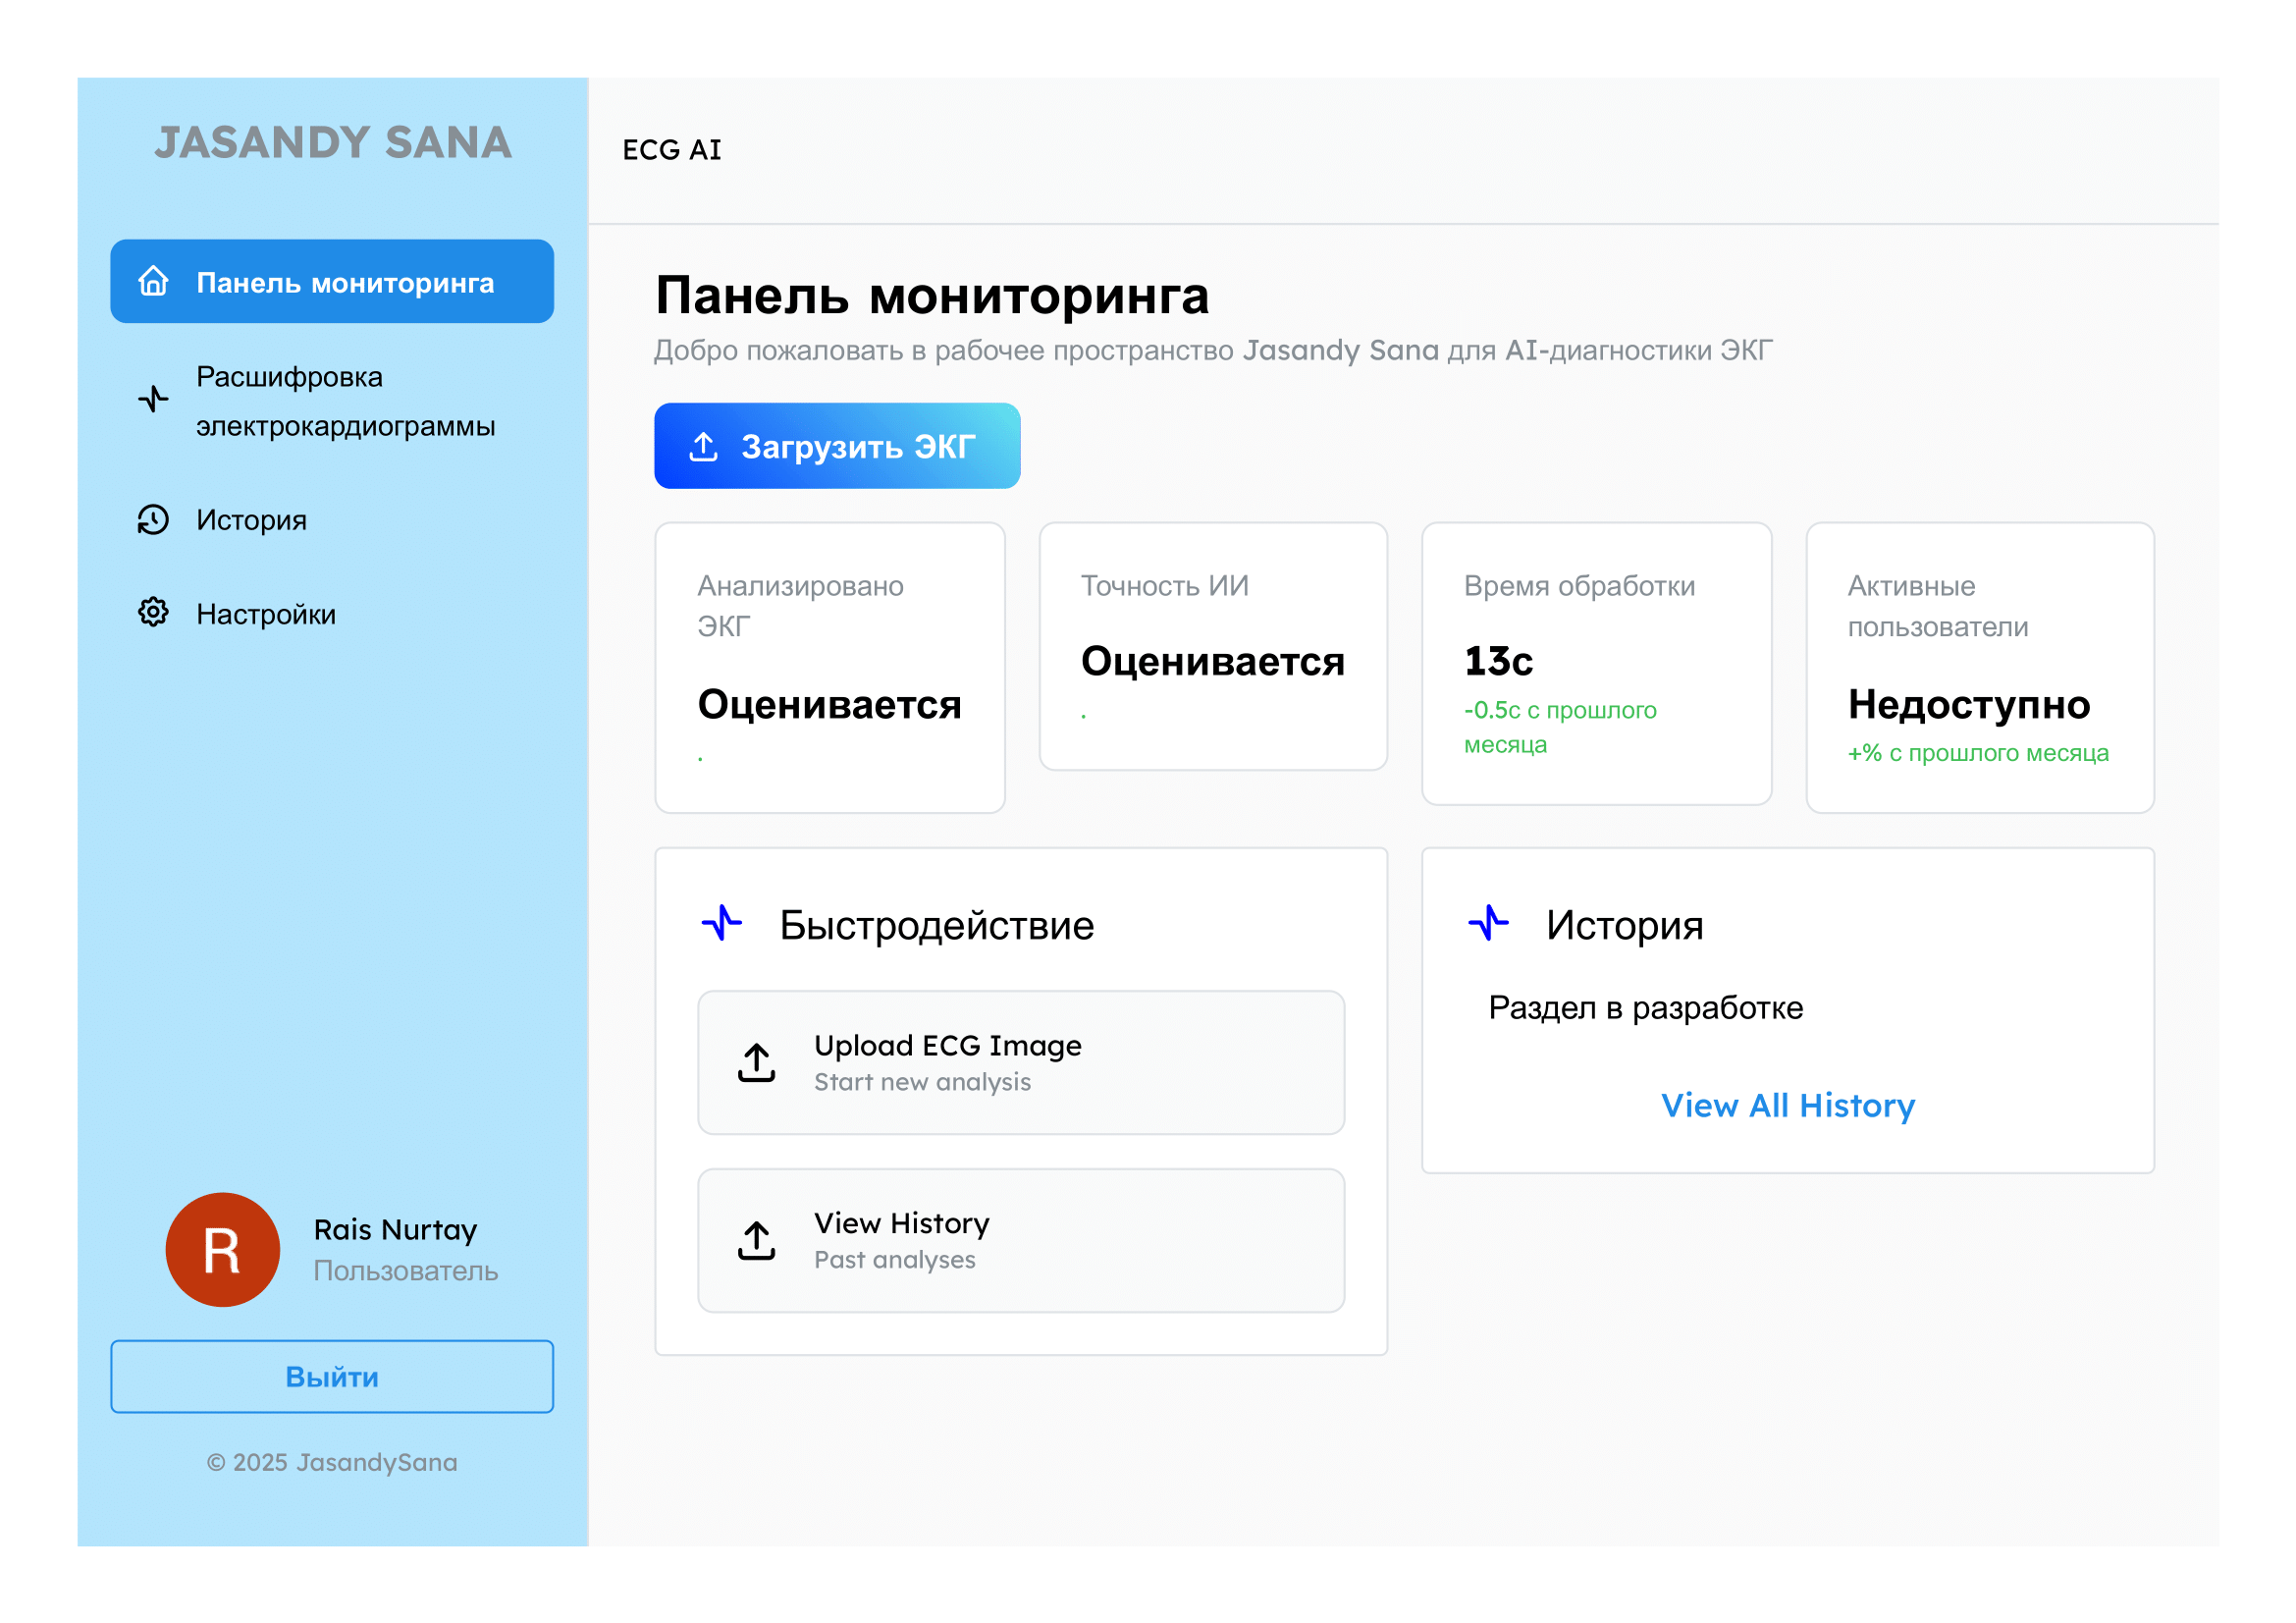Click the home icon in sidebar

(153, 282)
